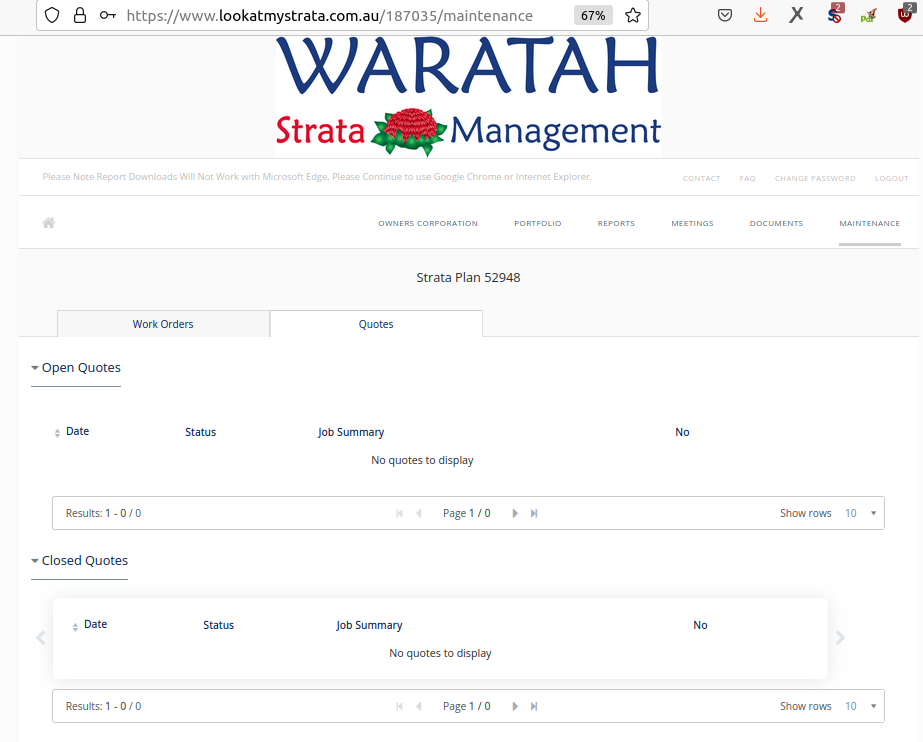
Task: Jump to first page of Closed Quotes
Action: (400, 706)
